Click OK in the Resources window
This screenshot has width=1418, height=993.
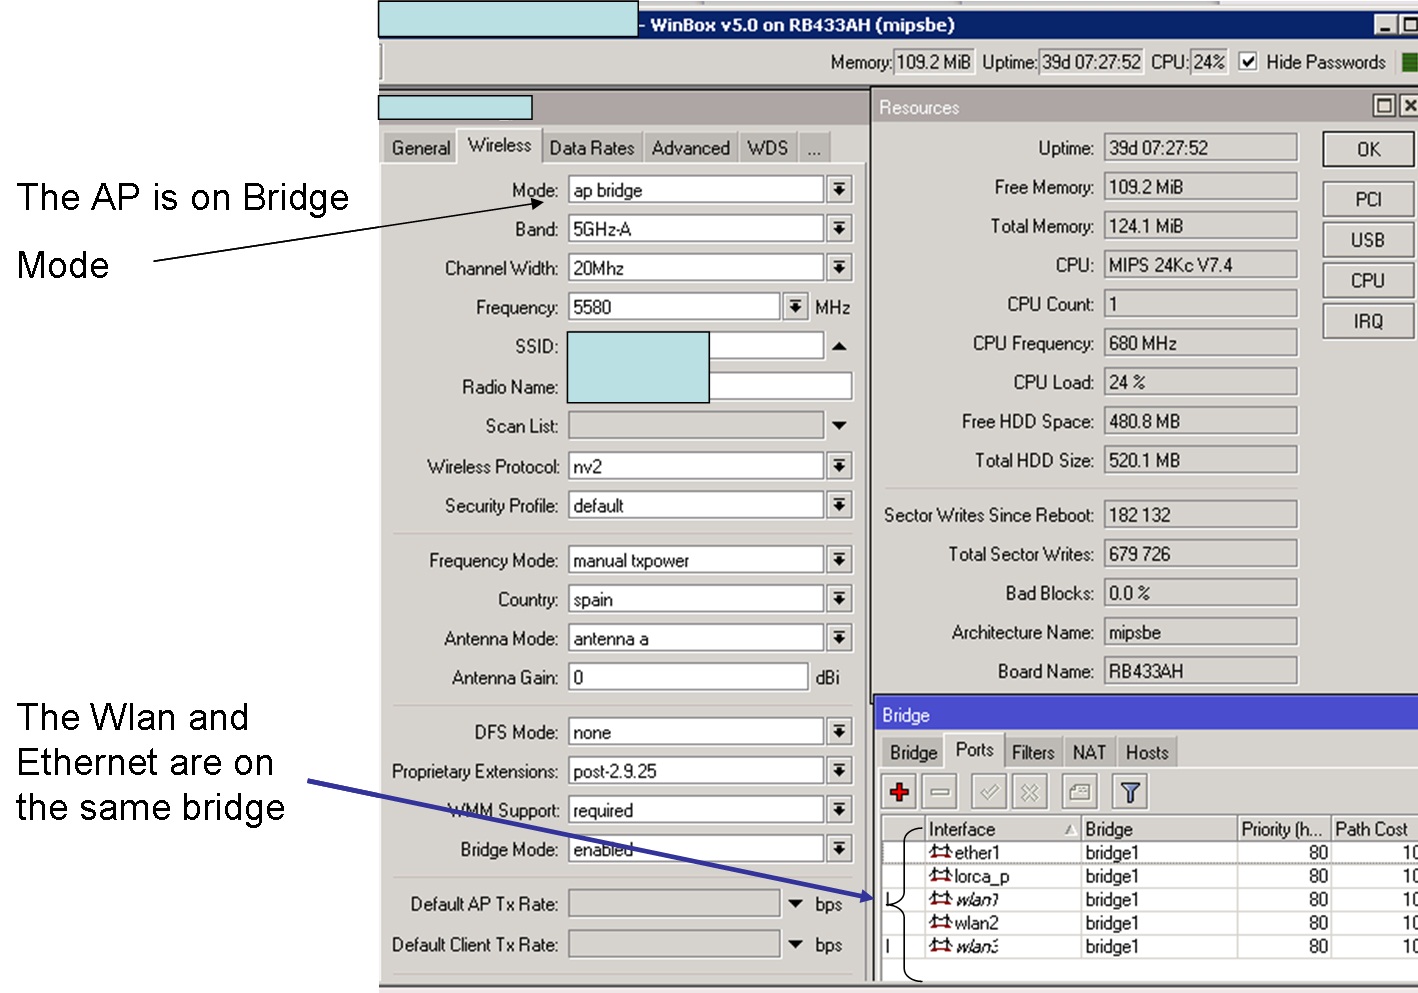[x=1368, y=149]
